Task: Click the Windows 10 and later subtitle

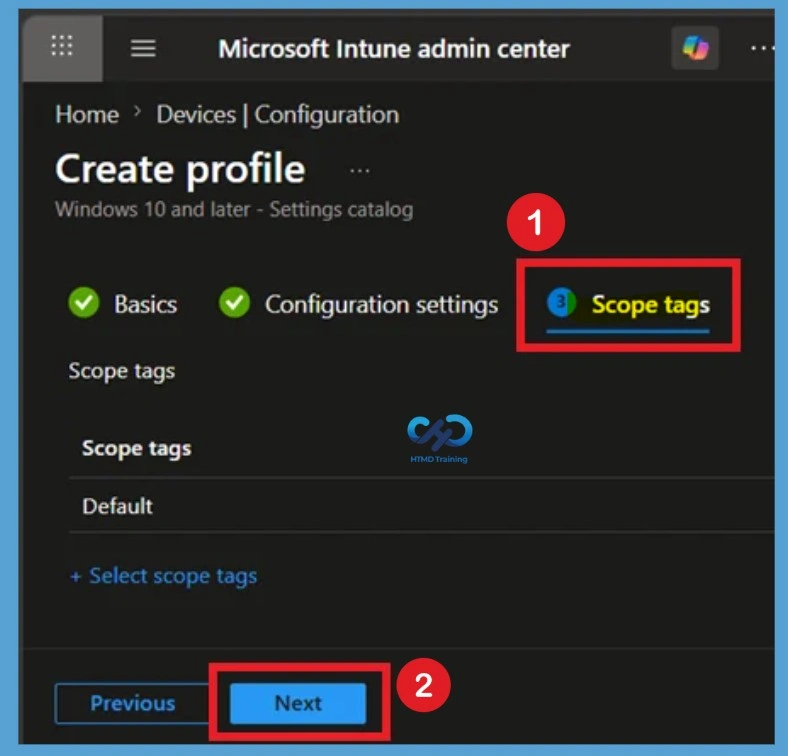Action: (x=234, y=210)
